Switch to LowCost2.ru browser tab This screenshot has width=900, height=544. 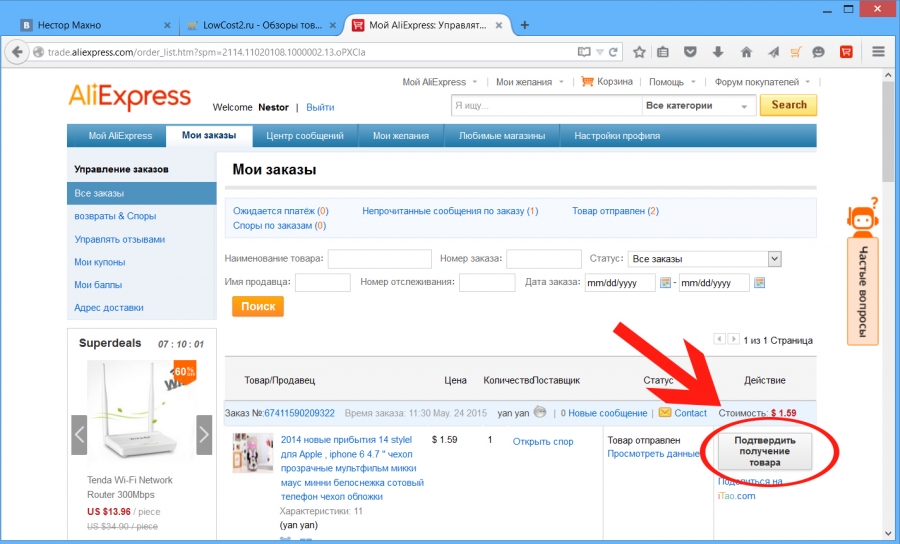tap(262, 25)
